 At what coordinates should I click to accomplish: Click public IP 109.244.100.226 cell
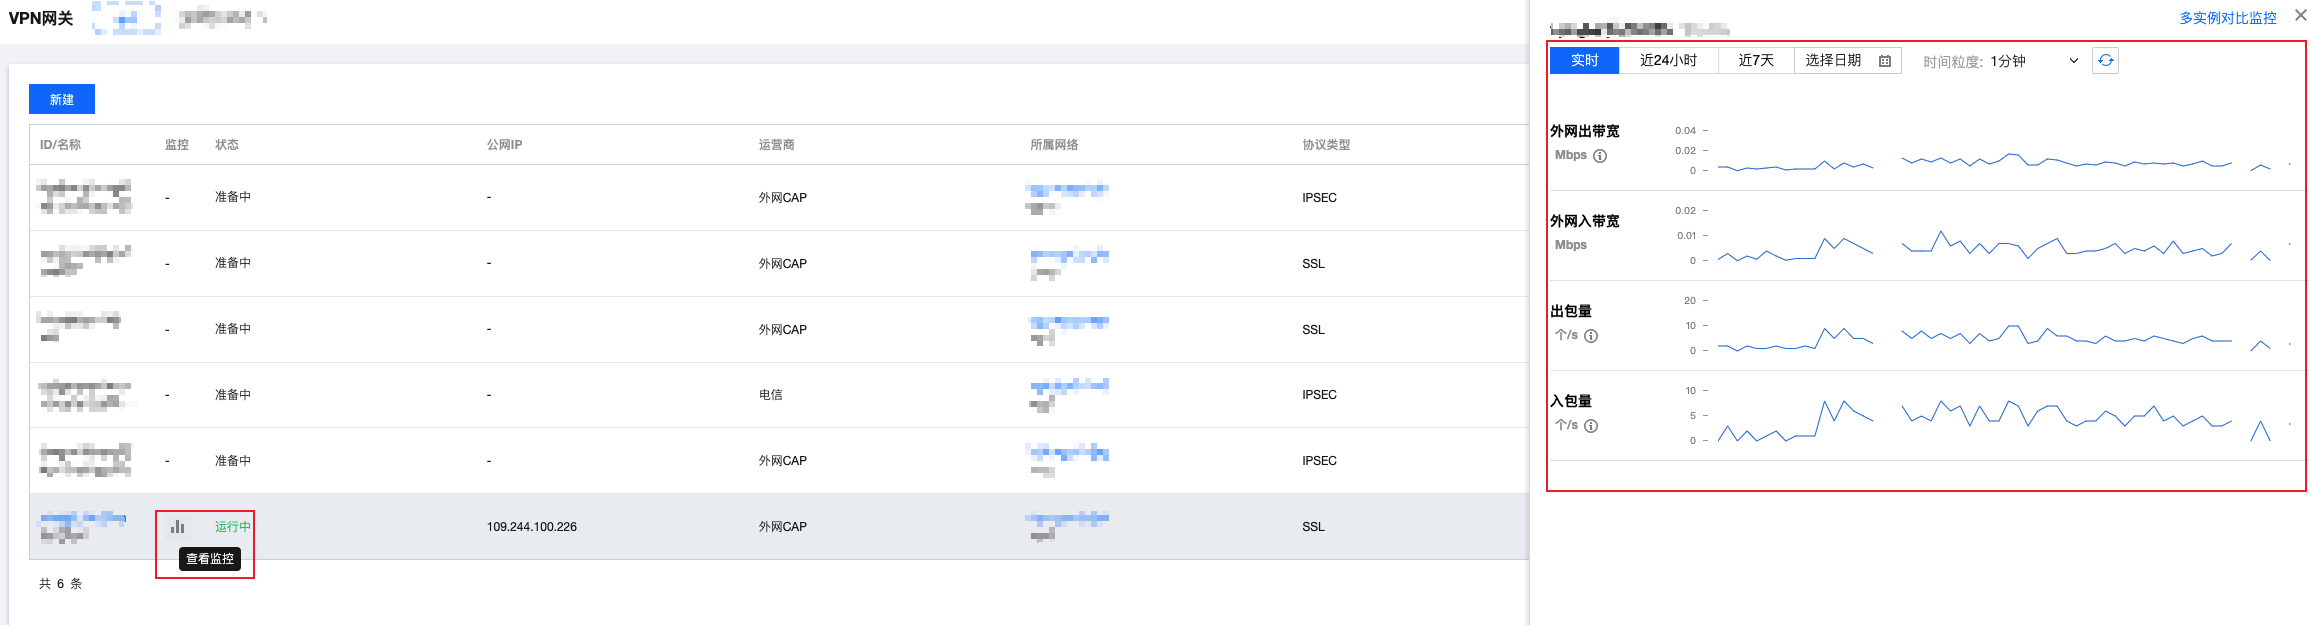(532, 527)
